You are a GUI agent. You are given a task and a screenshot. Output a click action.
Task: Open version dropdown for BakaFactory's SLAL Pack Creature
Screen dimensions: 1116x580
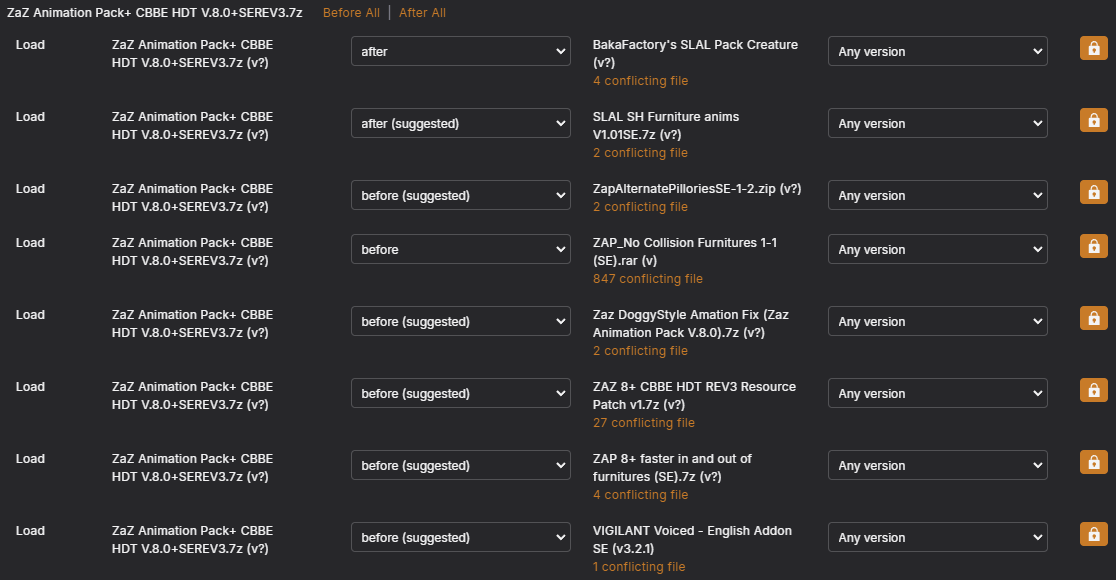click(x=937, y=51)
